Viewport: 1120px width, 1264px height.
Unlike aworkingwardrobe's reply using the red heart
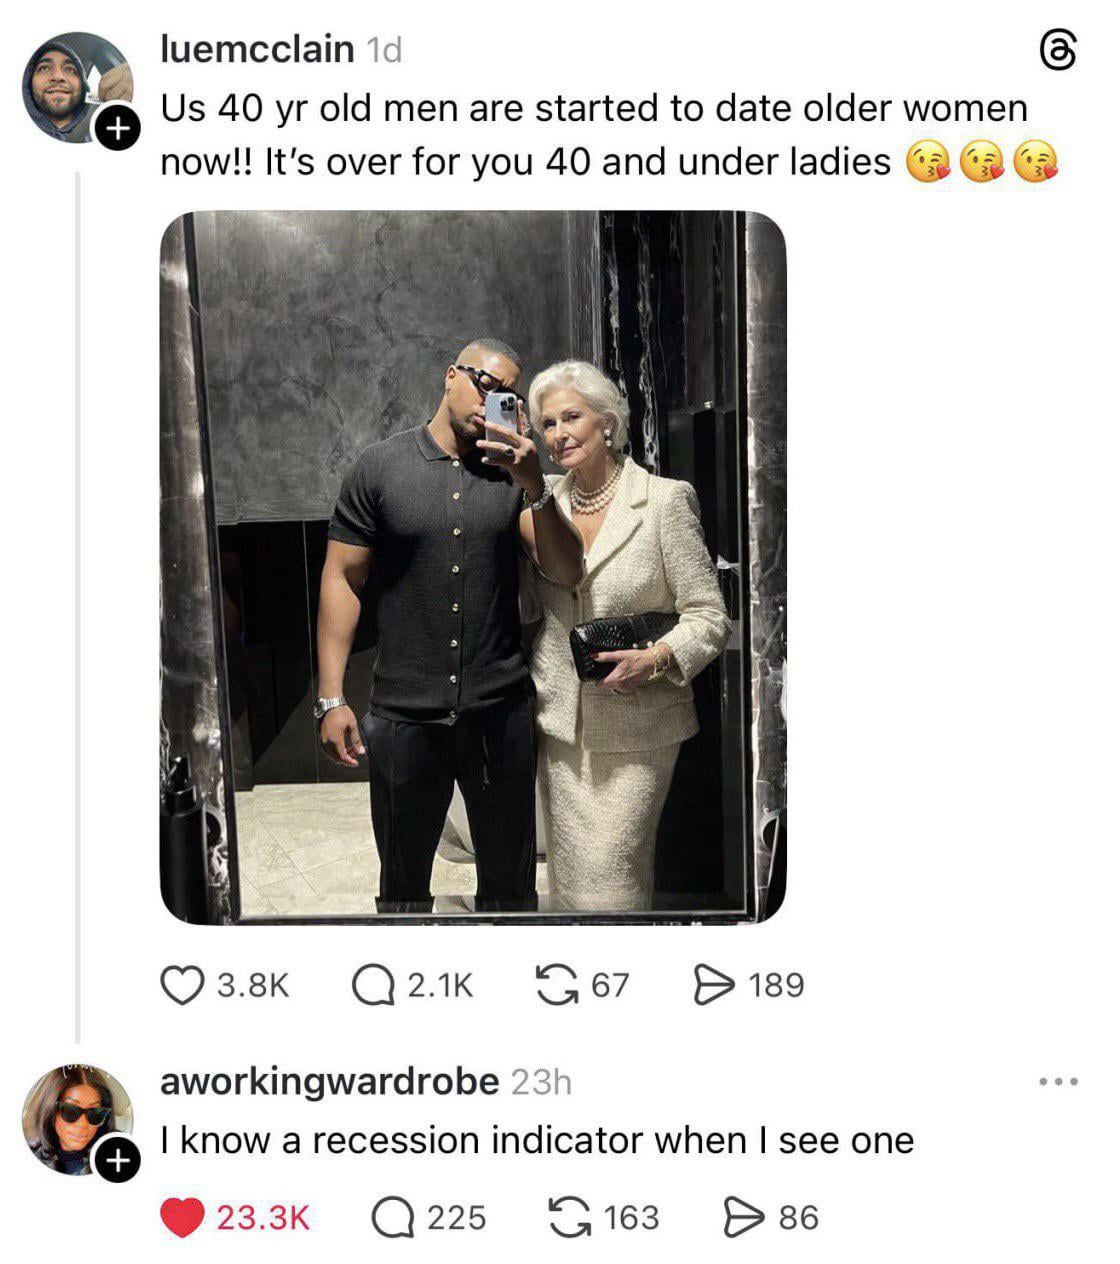click(x=181, y=1217)
